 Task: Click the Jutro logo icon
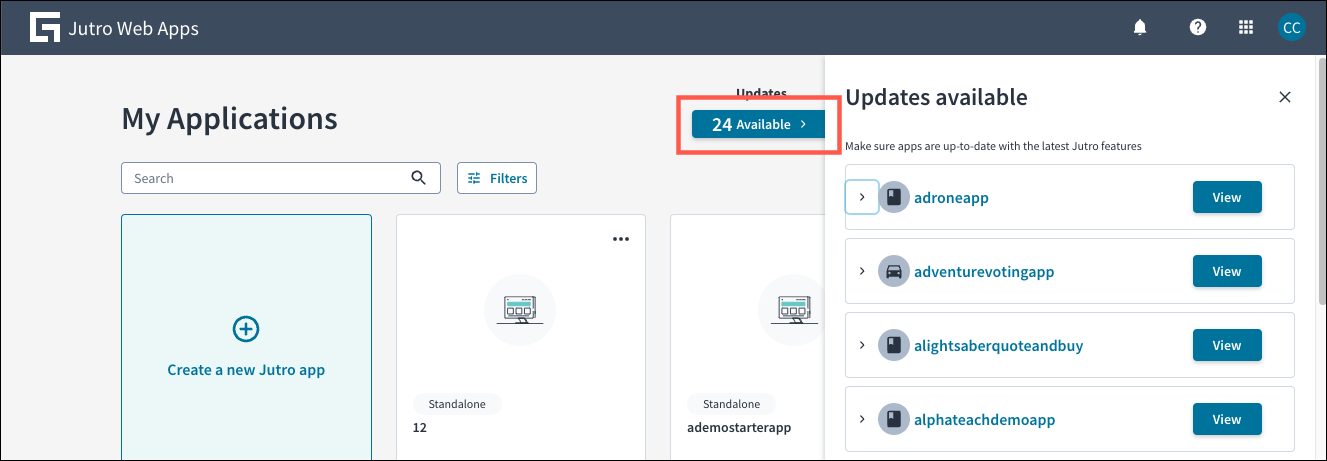pyautogui.click(x=45, y=27)
